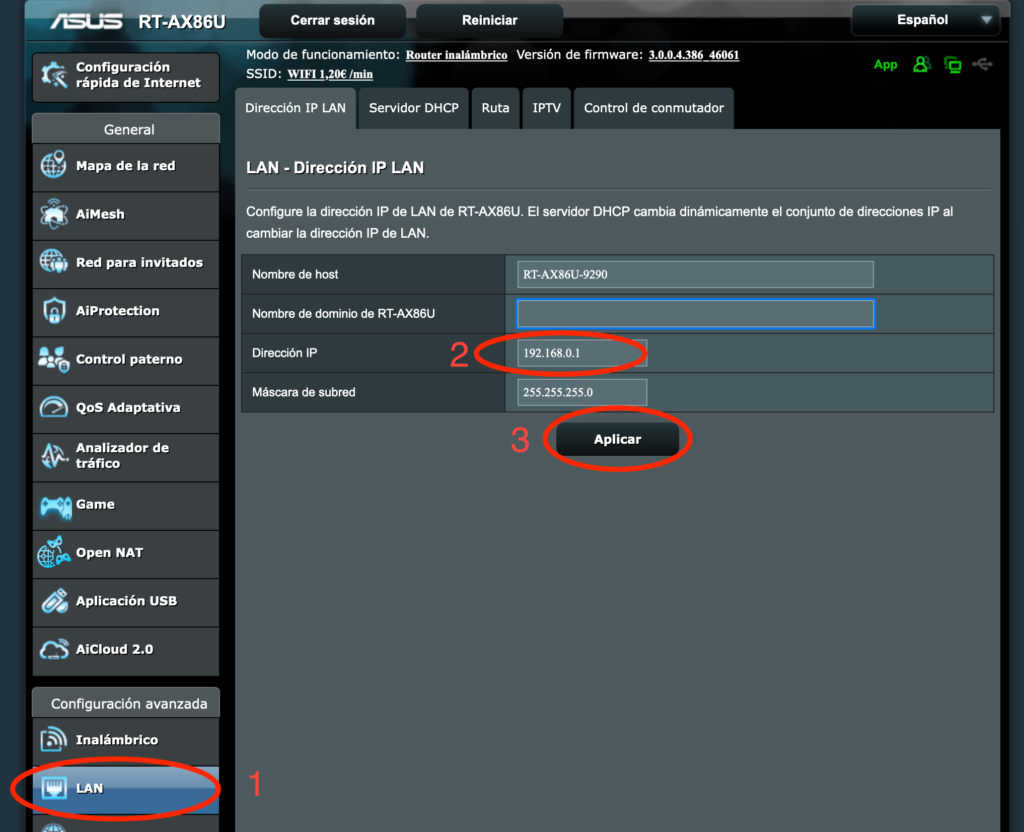
Task: Select the Inalámbrico wireless icon
Action: (x=54, y=739)
